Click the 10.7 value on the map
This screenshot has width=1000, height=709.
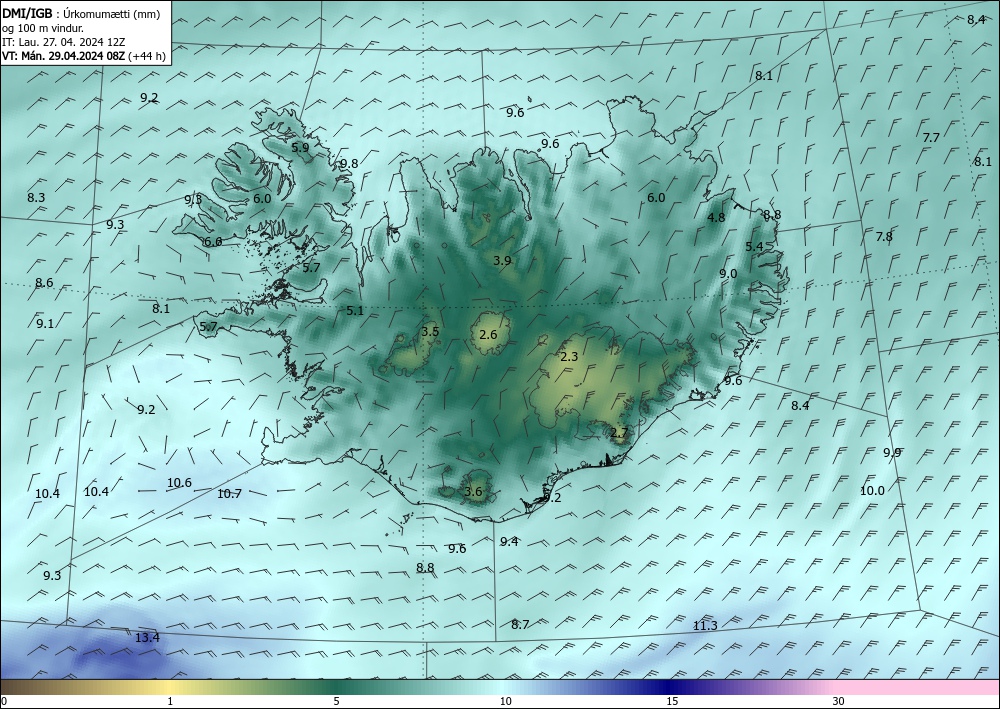pos(229,493)
